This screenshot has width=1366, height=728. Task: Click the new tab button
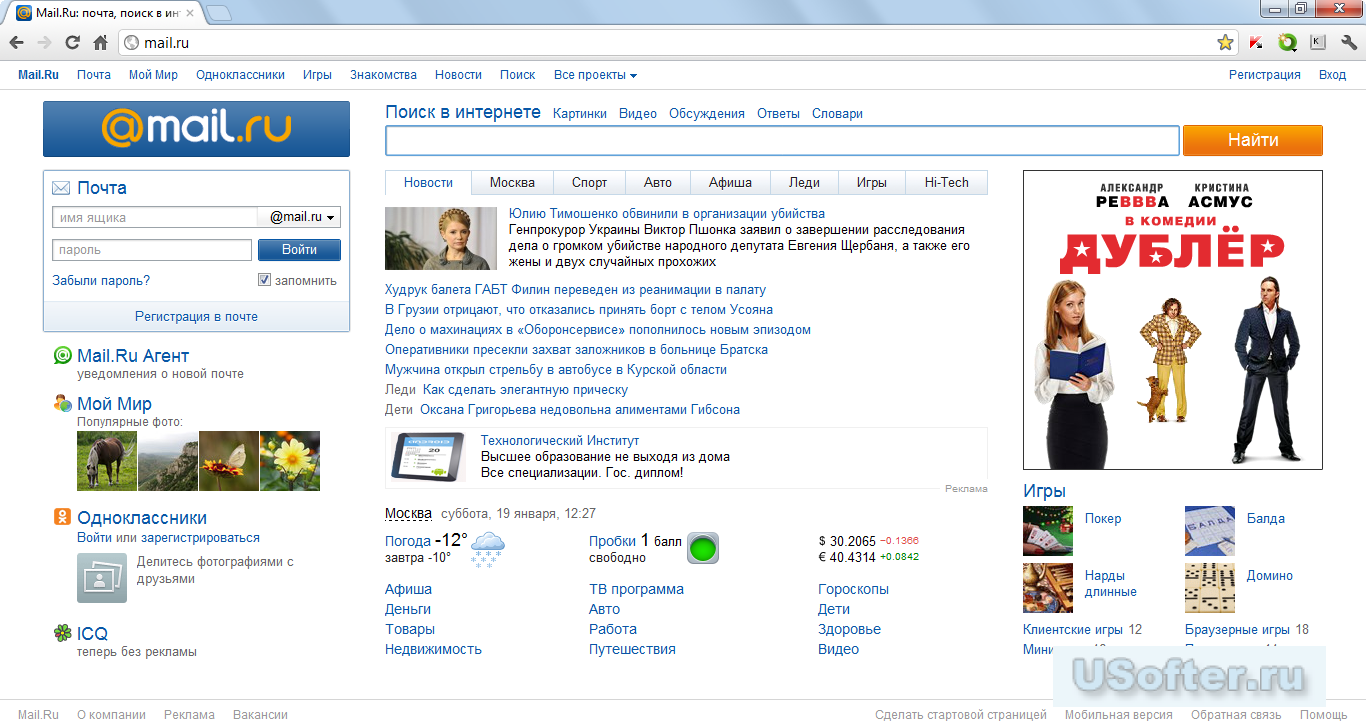click(x=218, y=13)
